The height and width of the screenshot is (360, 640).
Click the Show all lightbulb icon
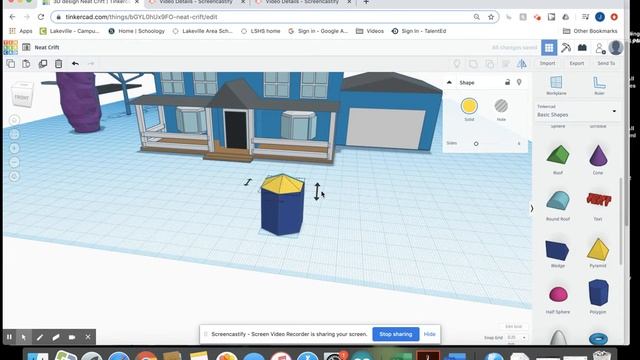tap(457, 64)
